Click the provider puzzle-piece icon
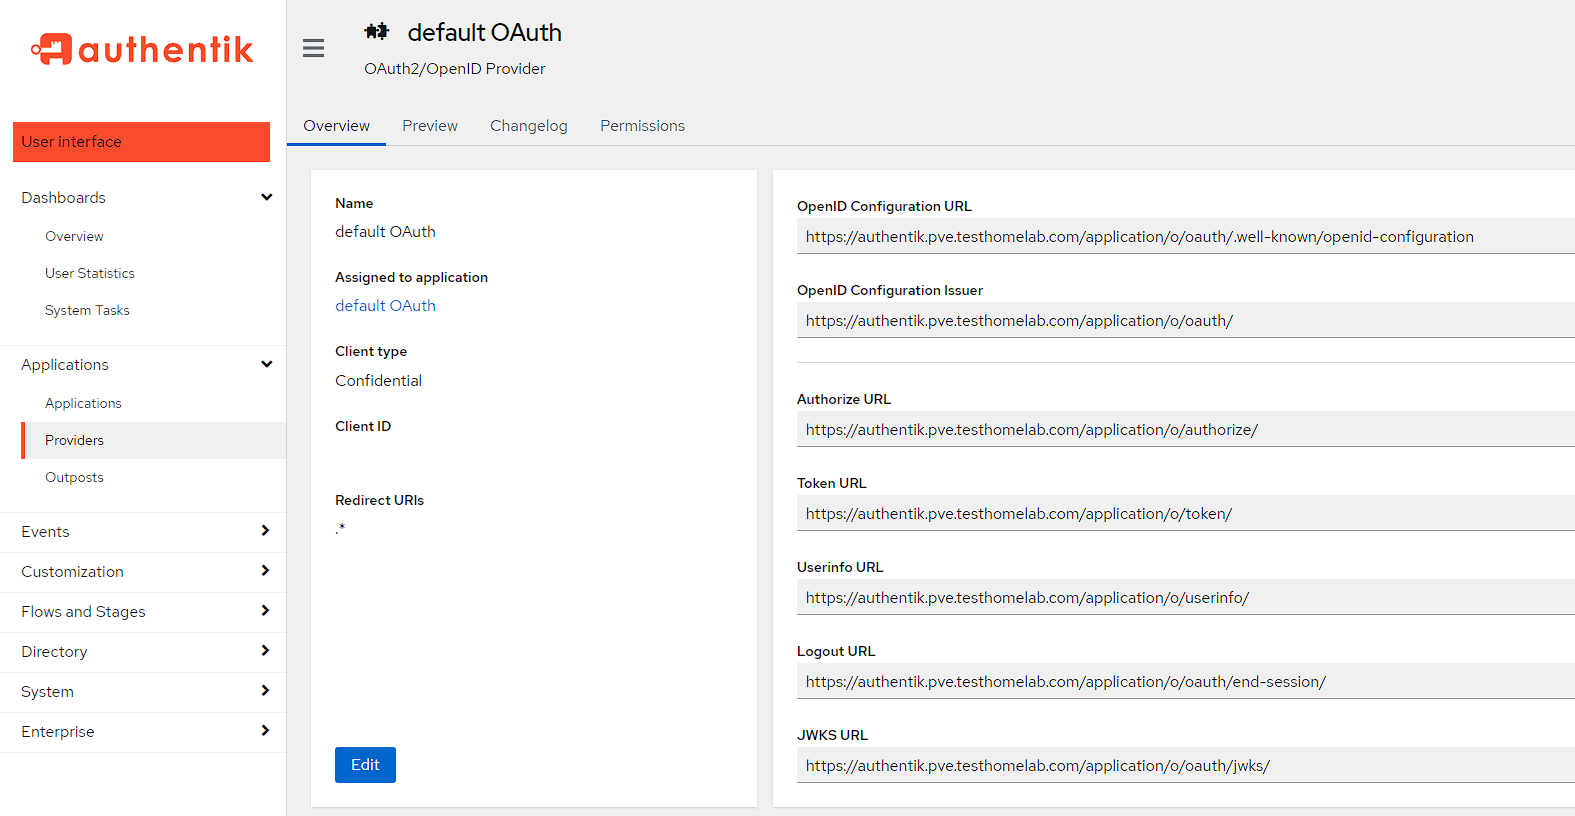This screenshot has height=816, width=1575. (377, 32)
